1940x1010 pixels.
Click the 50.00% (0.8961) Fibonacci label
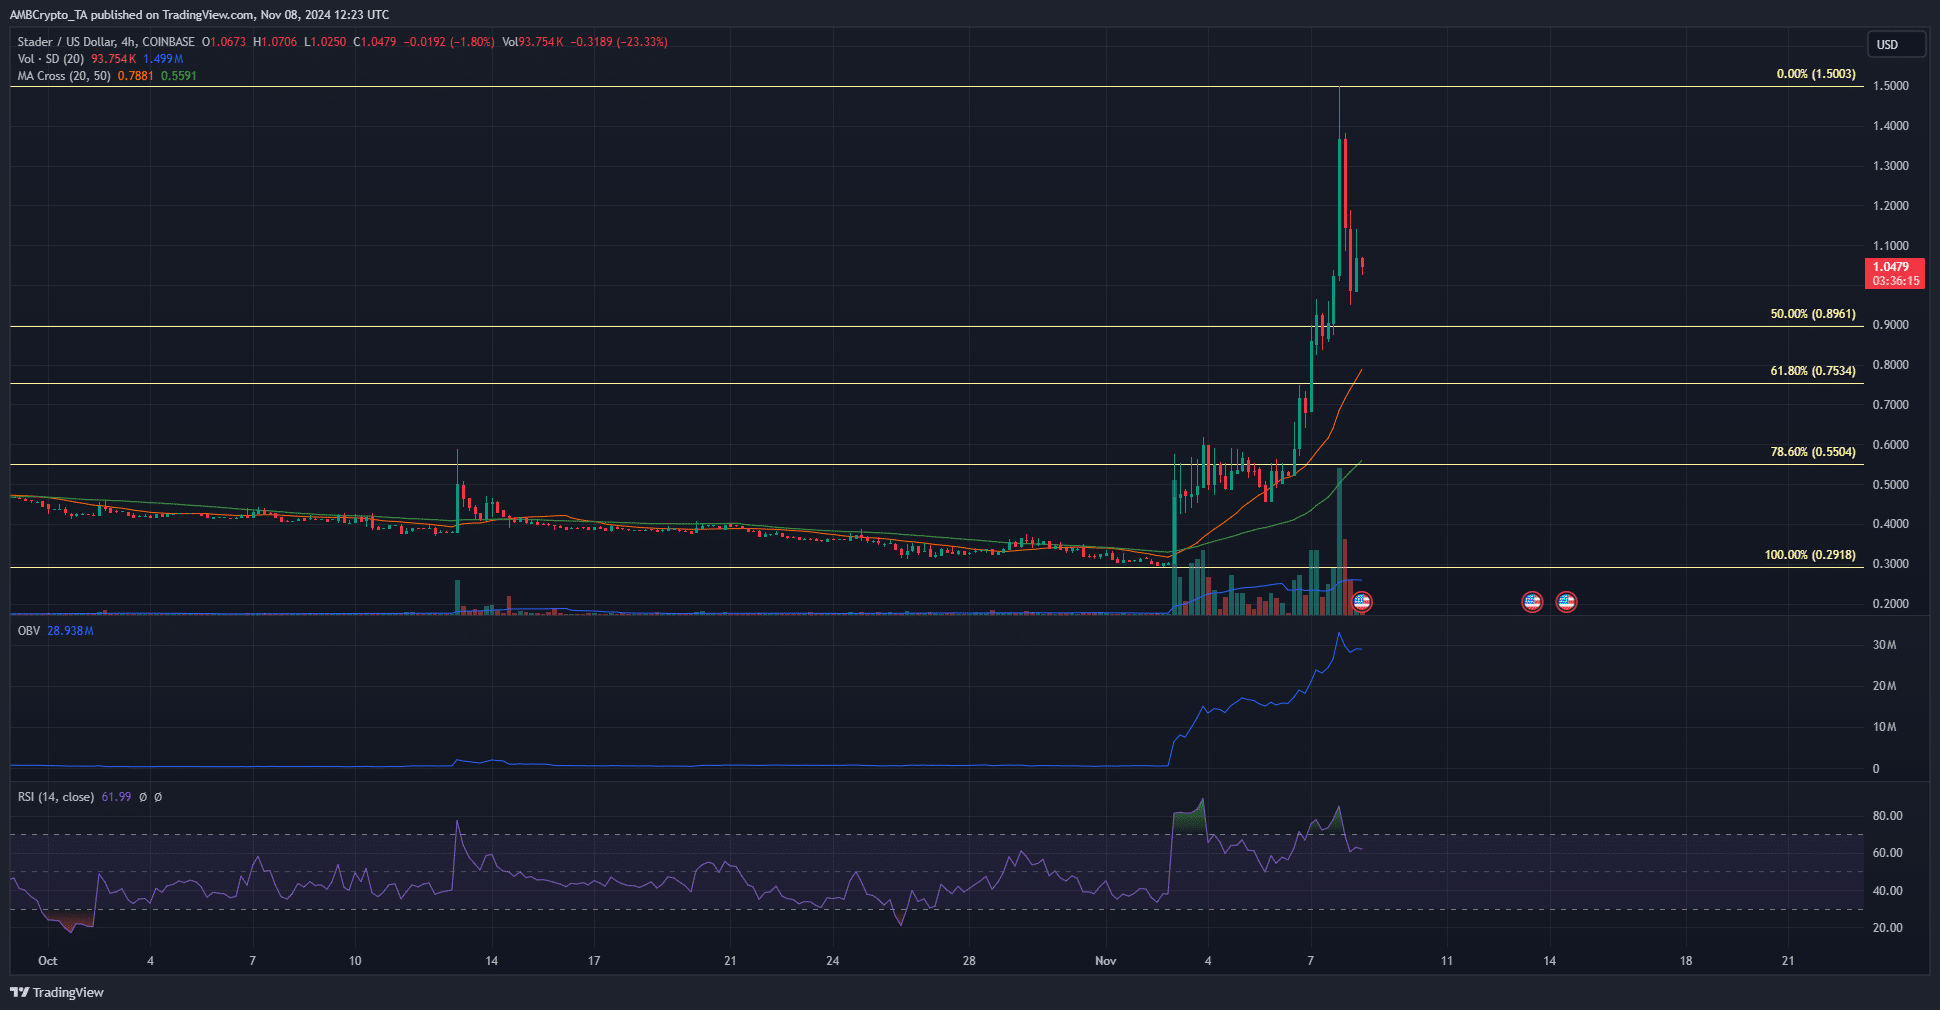pyautogui.click(x=1813, y=314)
